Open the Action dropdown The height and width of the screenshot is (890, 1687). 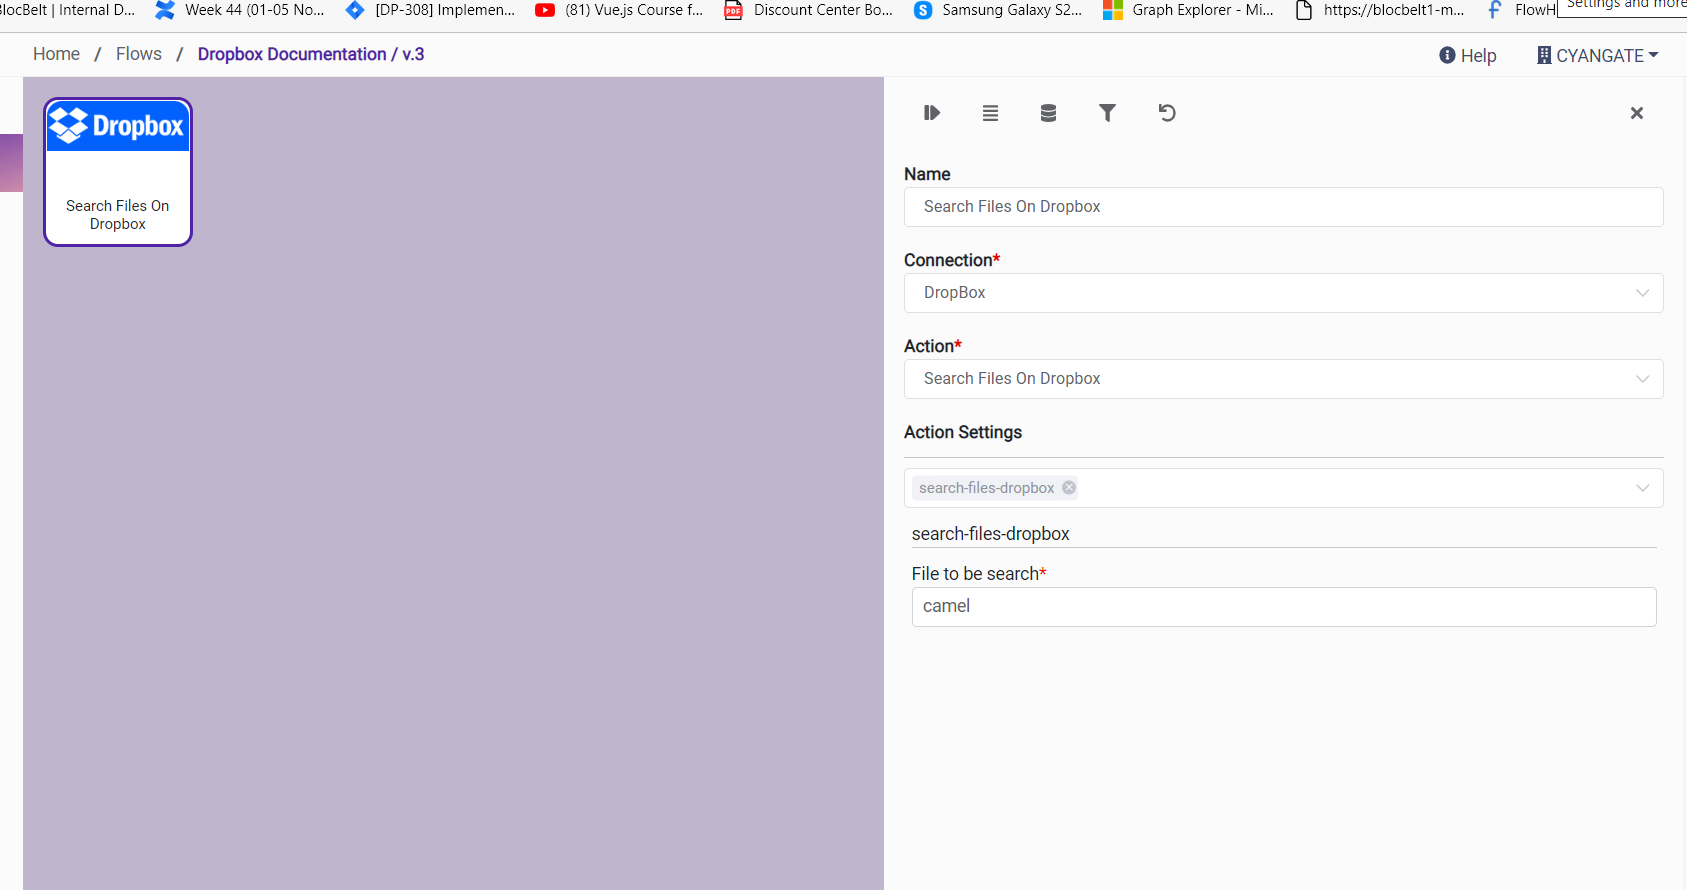pos(1282,379)
